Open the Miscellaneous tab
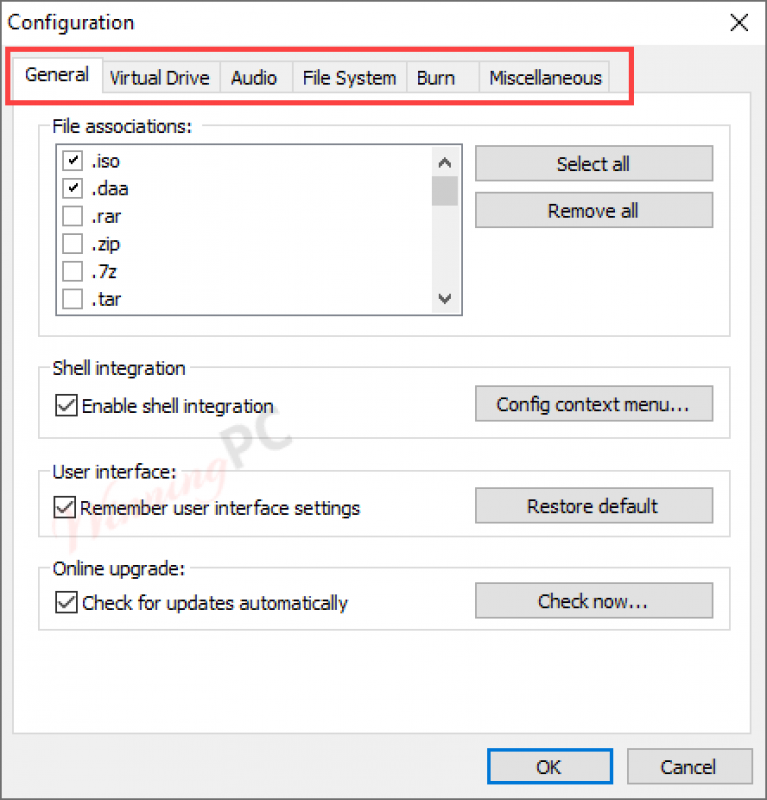 tap(545, 78)
